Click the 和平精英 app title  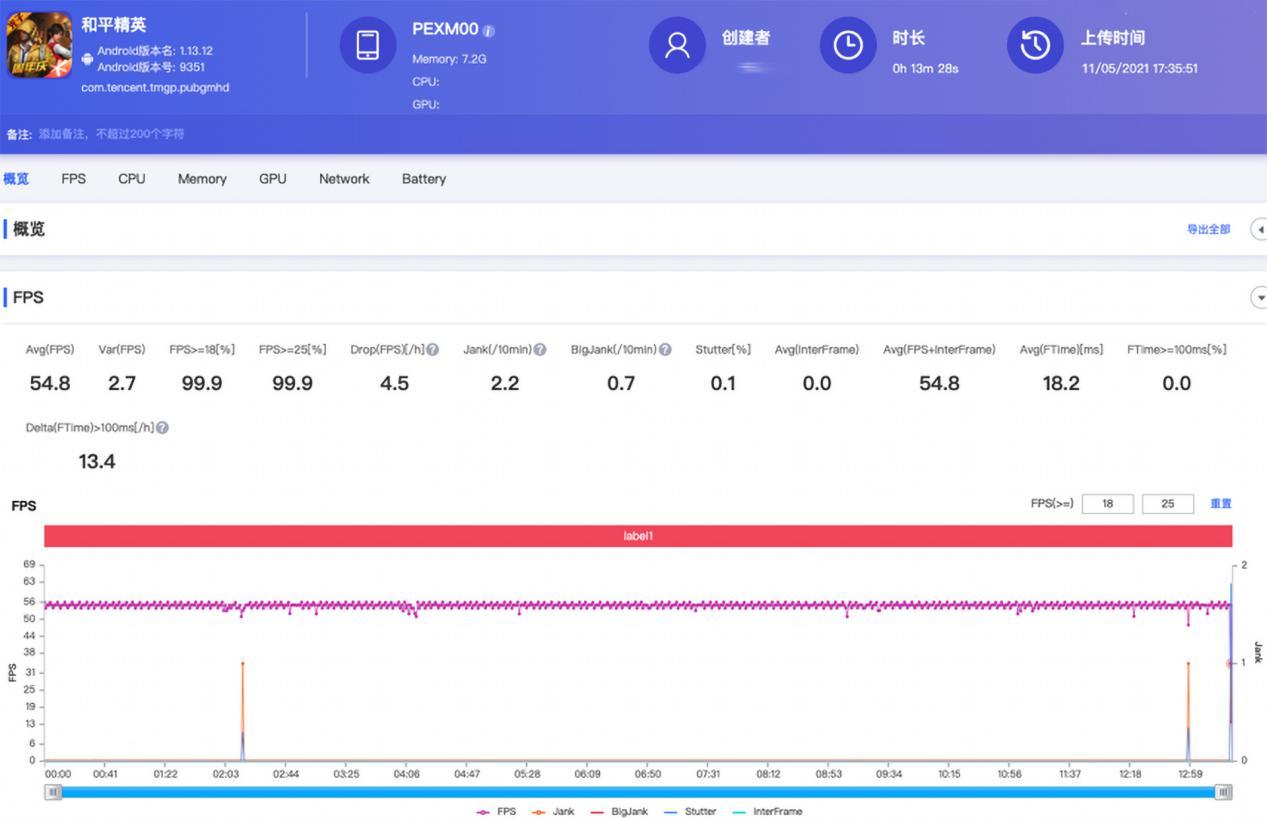[x=114, y=25]
